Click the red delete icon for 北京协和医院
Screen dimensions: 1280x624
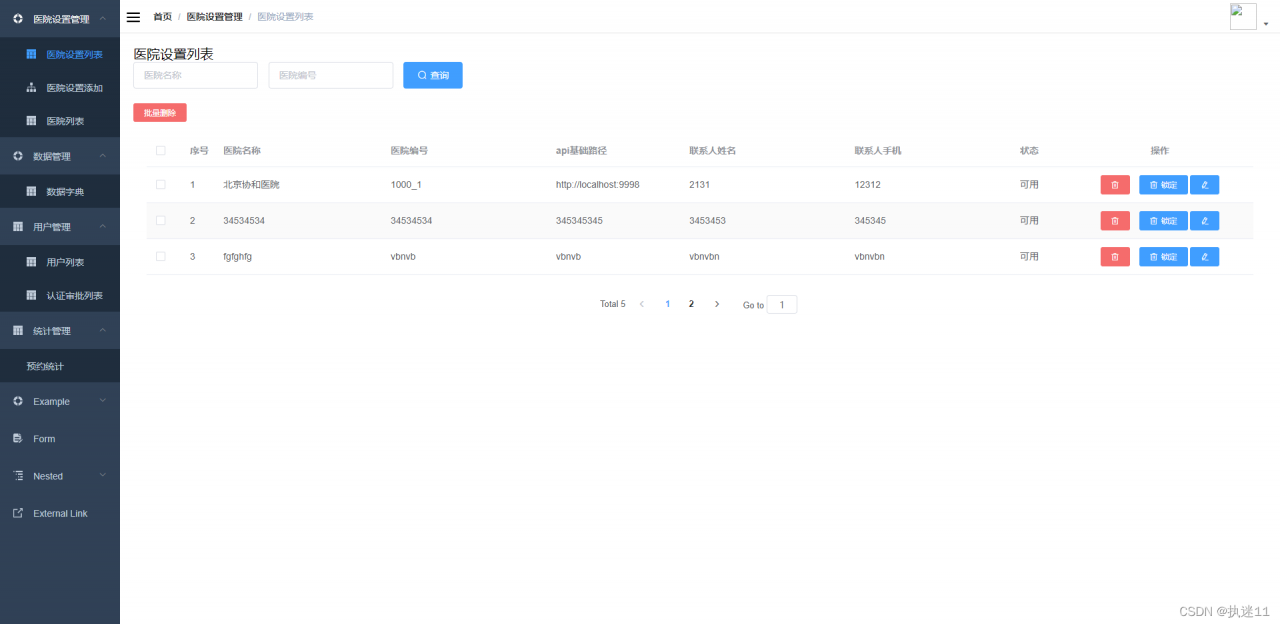point(1115,185)
